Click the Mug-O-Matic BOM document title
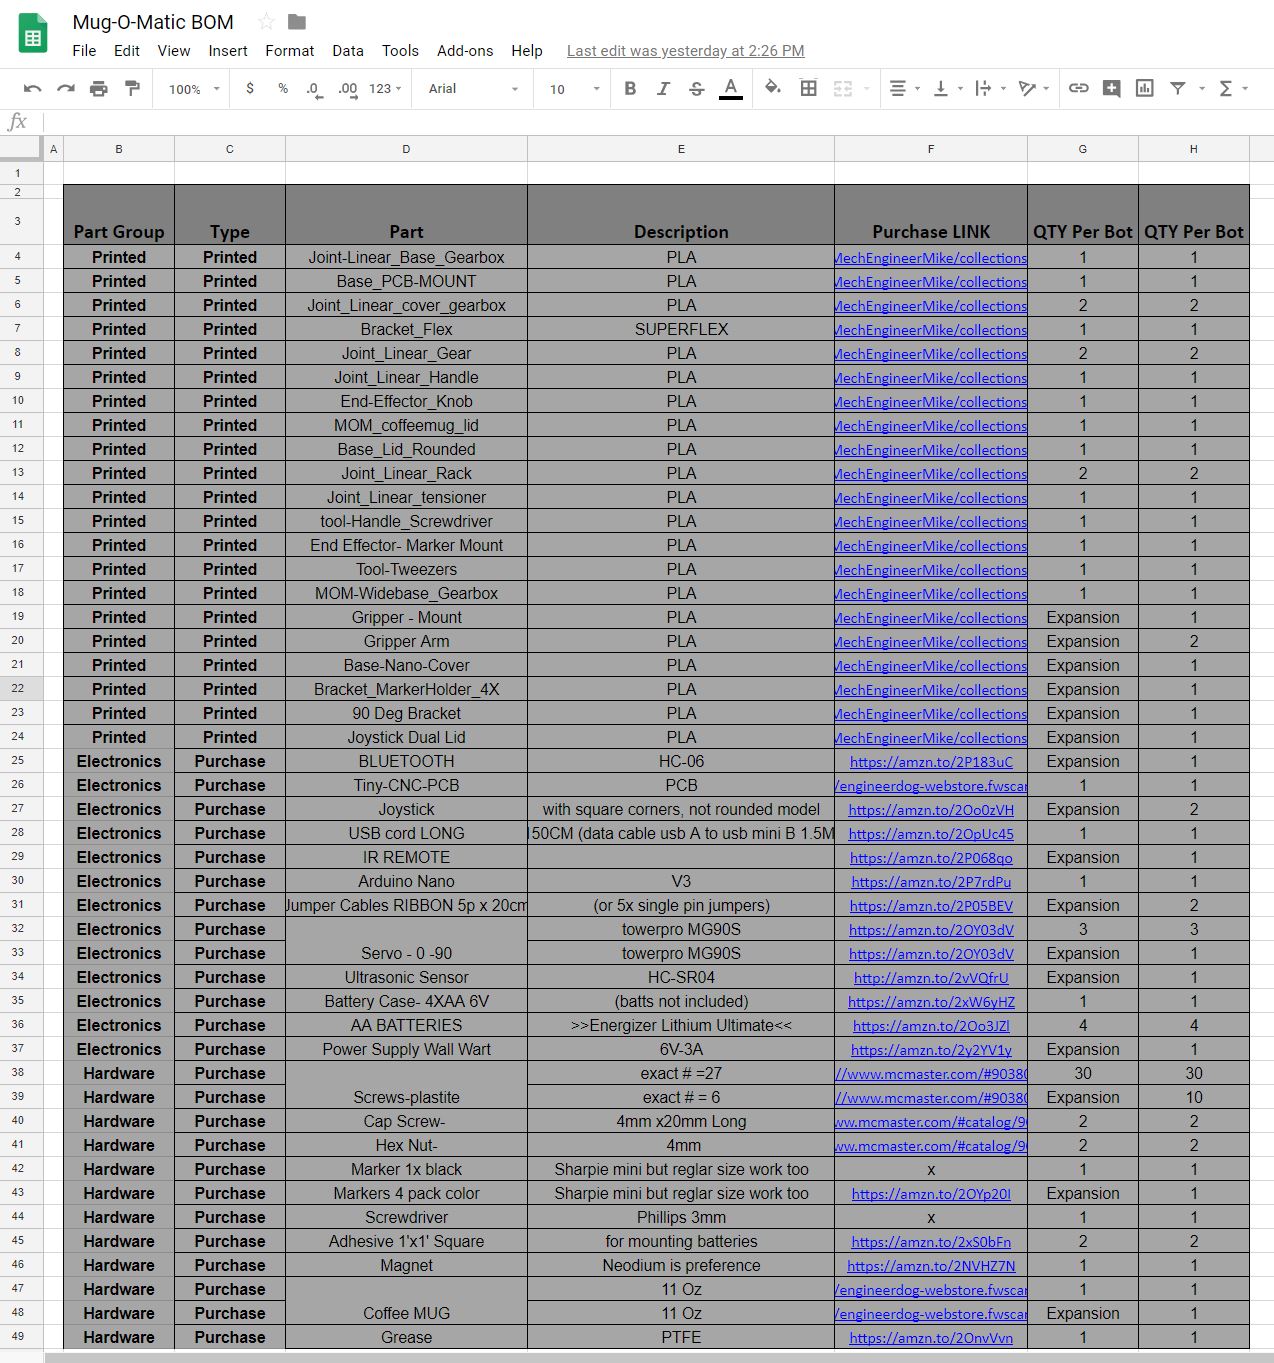Image resolution: width=1274 pixels, height=1363 pixels. [x=153, y=22]
